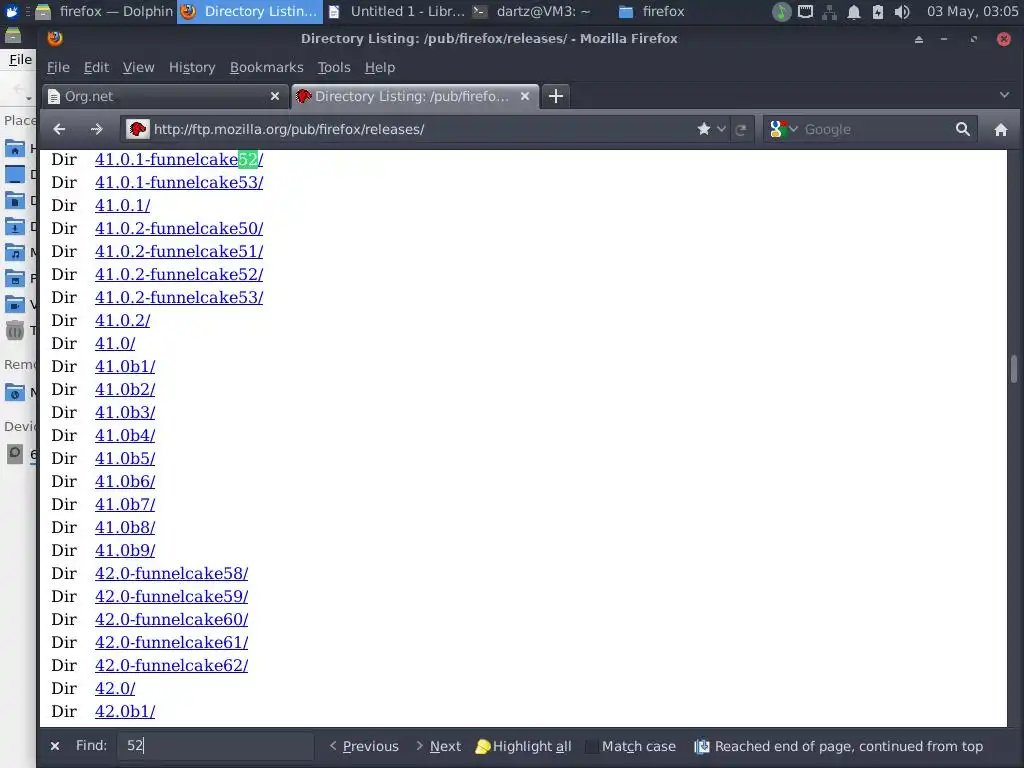Open notifications bell in system tray

point(854,12)
